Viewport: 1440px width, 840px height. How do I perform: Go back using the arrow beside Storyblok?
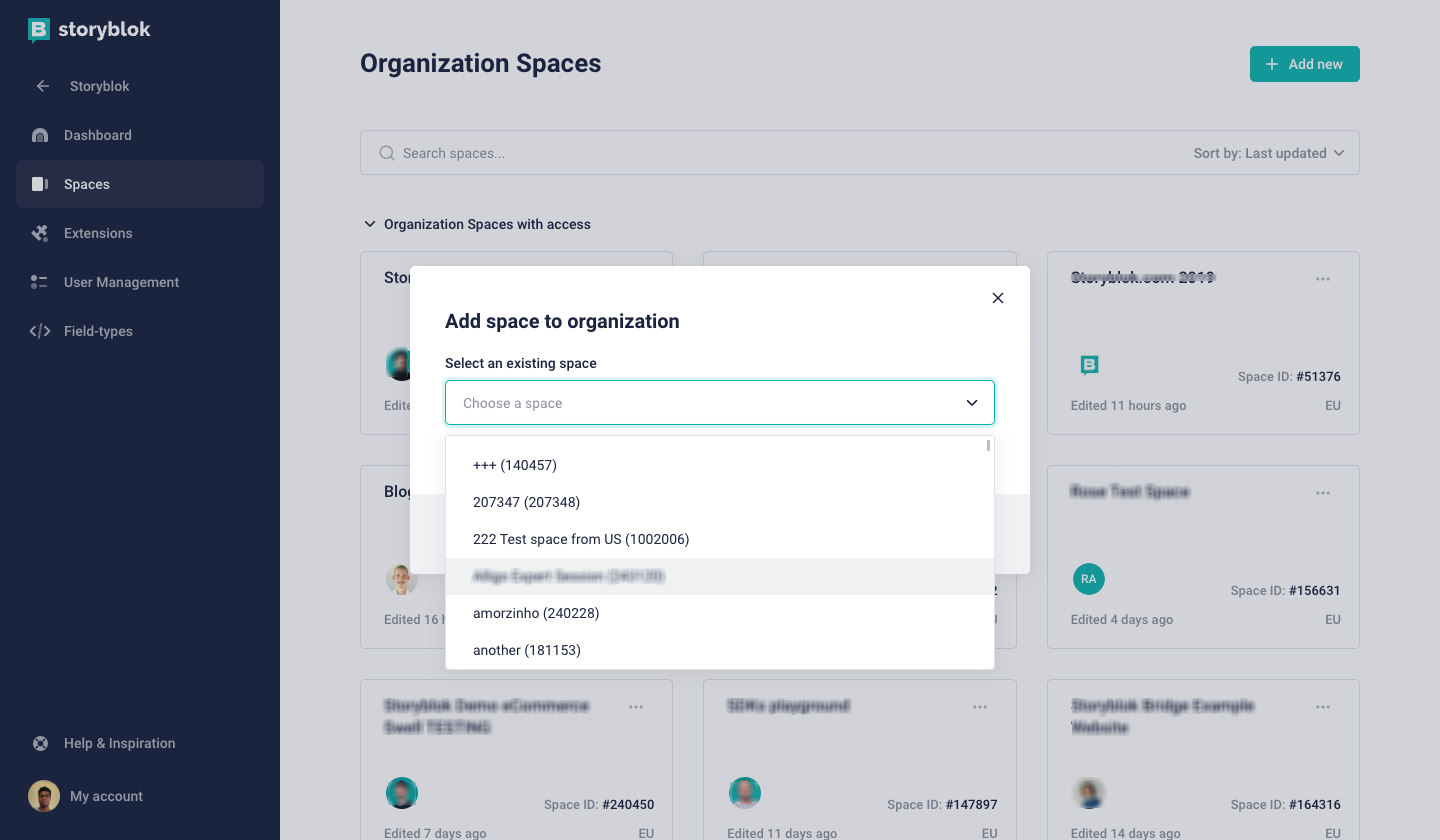coord(43,86)
